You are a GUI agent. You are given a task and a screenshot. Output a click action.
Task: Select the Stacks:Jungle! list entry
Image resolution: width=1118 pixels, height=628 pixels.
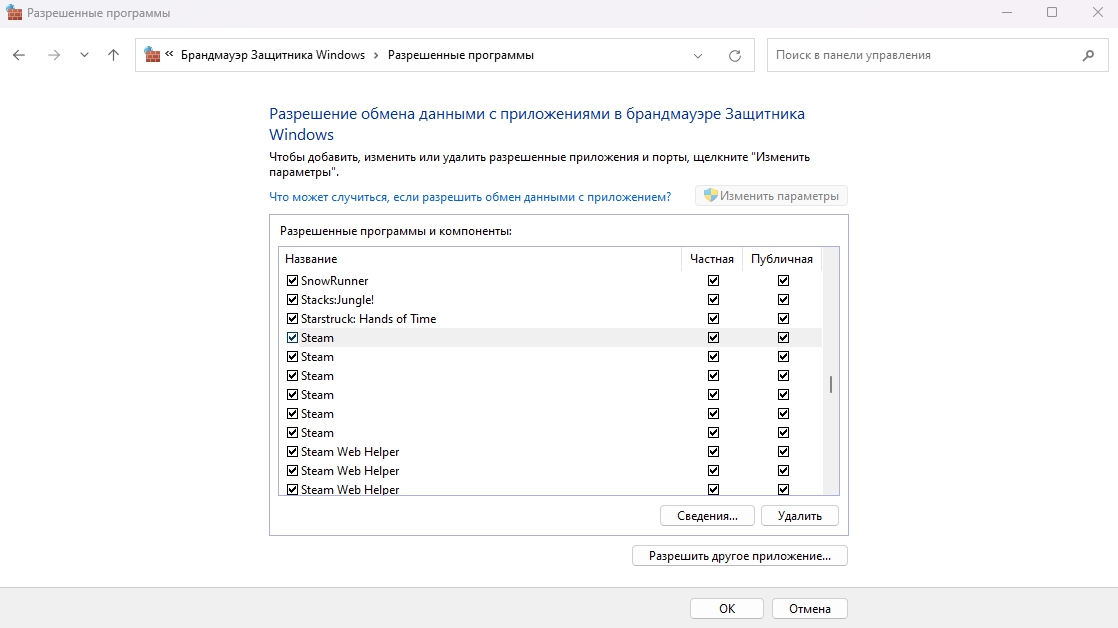click(x=337, y=300)
